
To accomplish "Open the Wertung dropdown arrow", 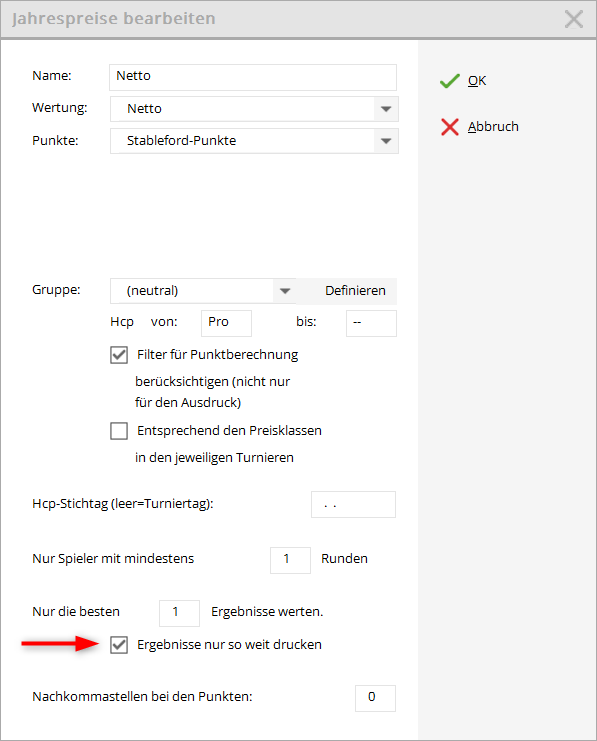I will click(x=386, y=109).
